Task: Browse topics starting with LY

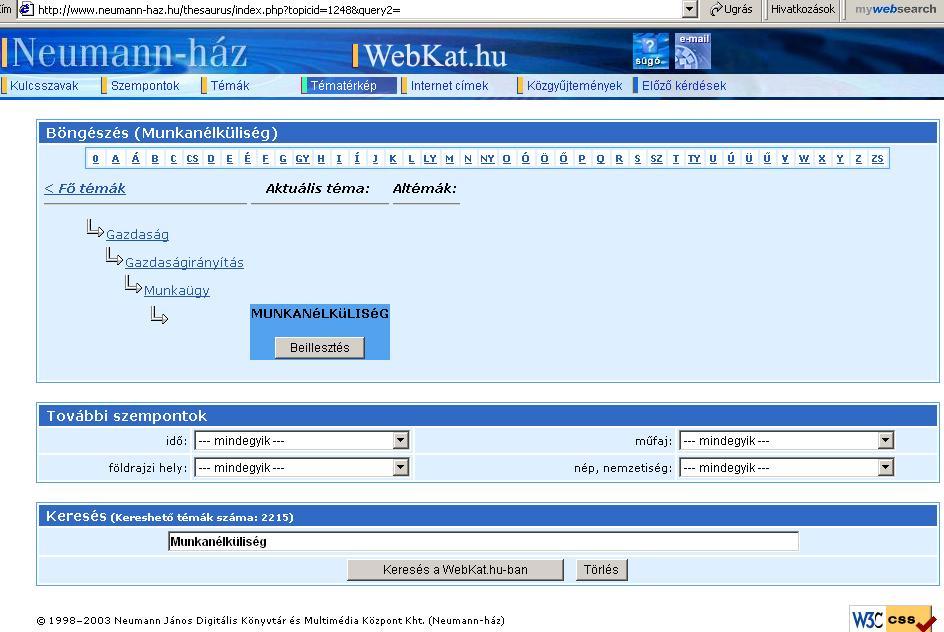Action: tap(430, 158)
